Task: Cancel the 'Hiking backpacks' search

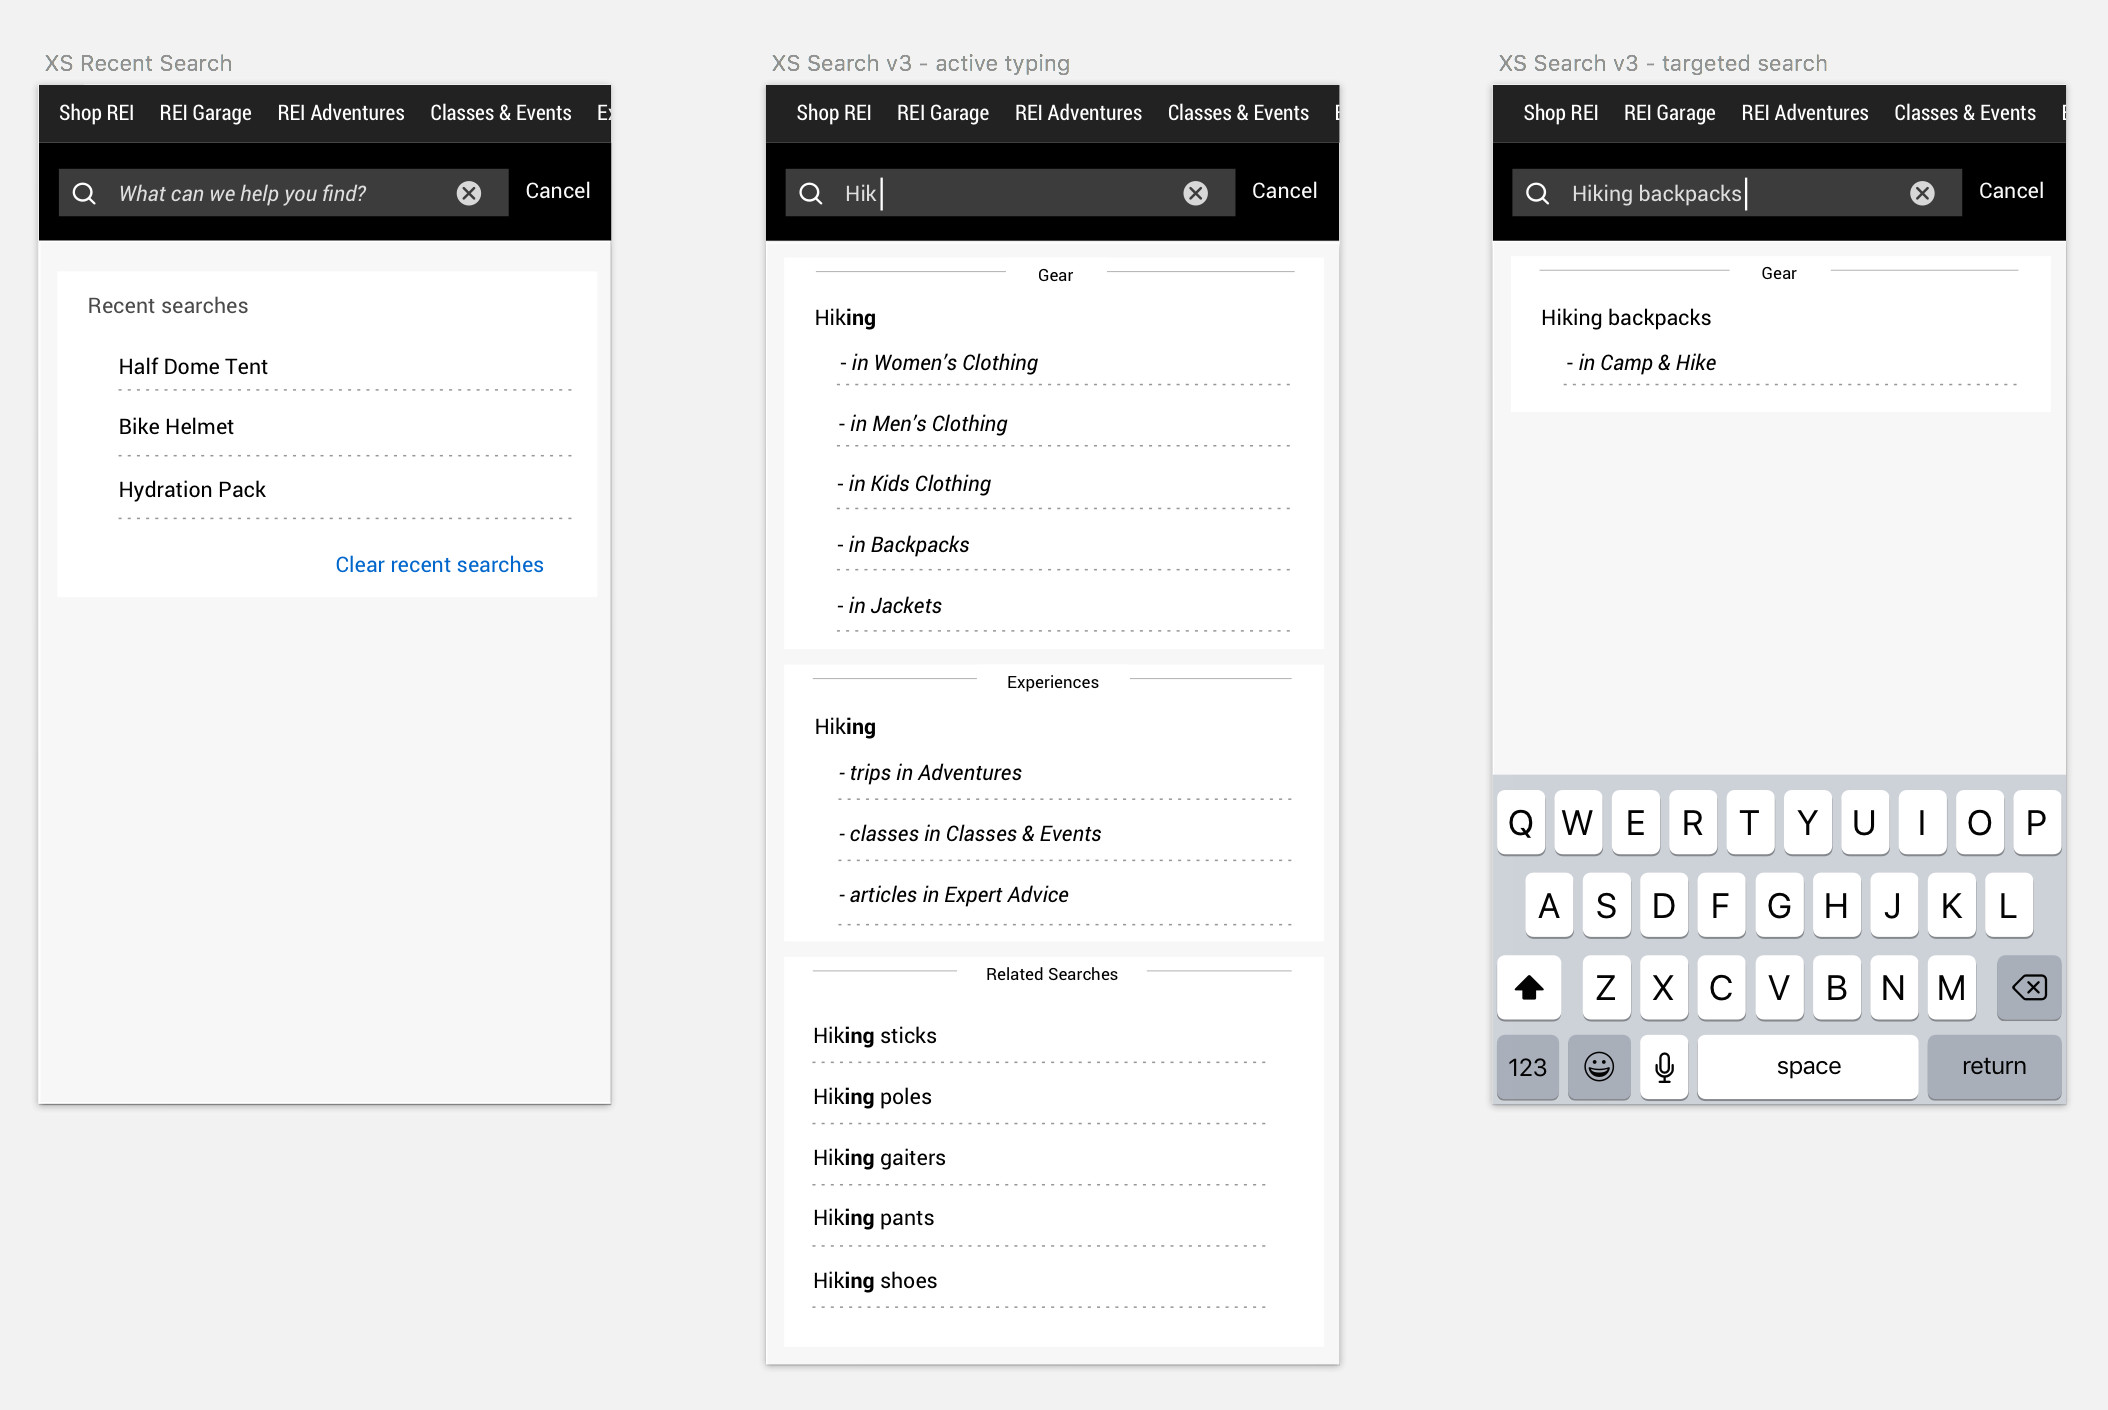Action: point(2010,191)
